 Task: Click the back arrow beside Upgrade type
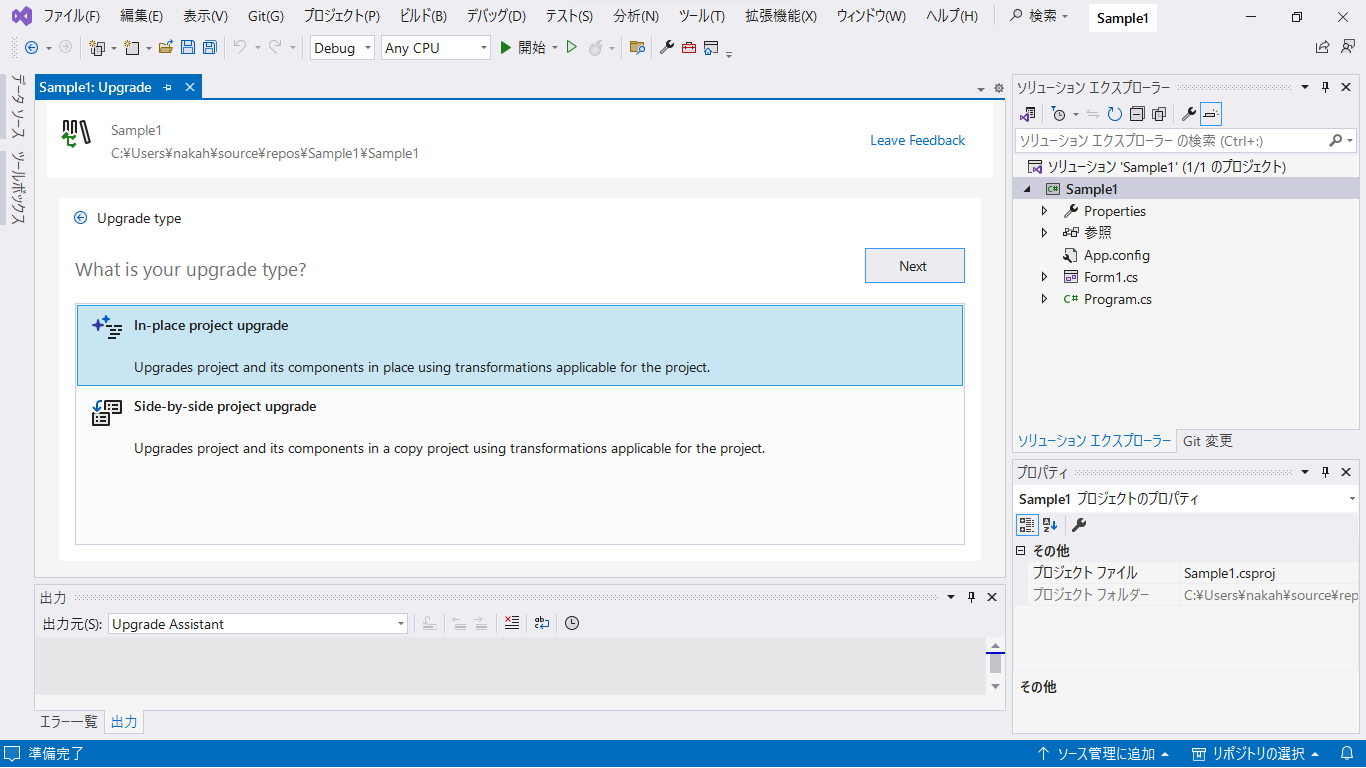pos(81,218)
